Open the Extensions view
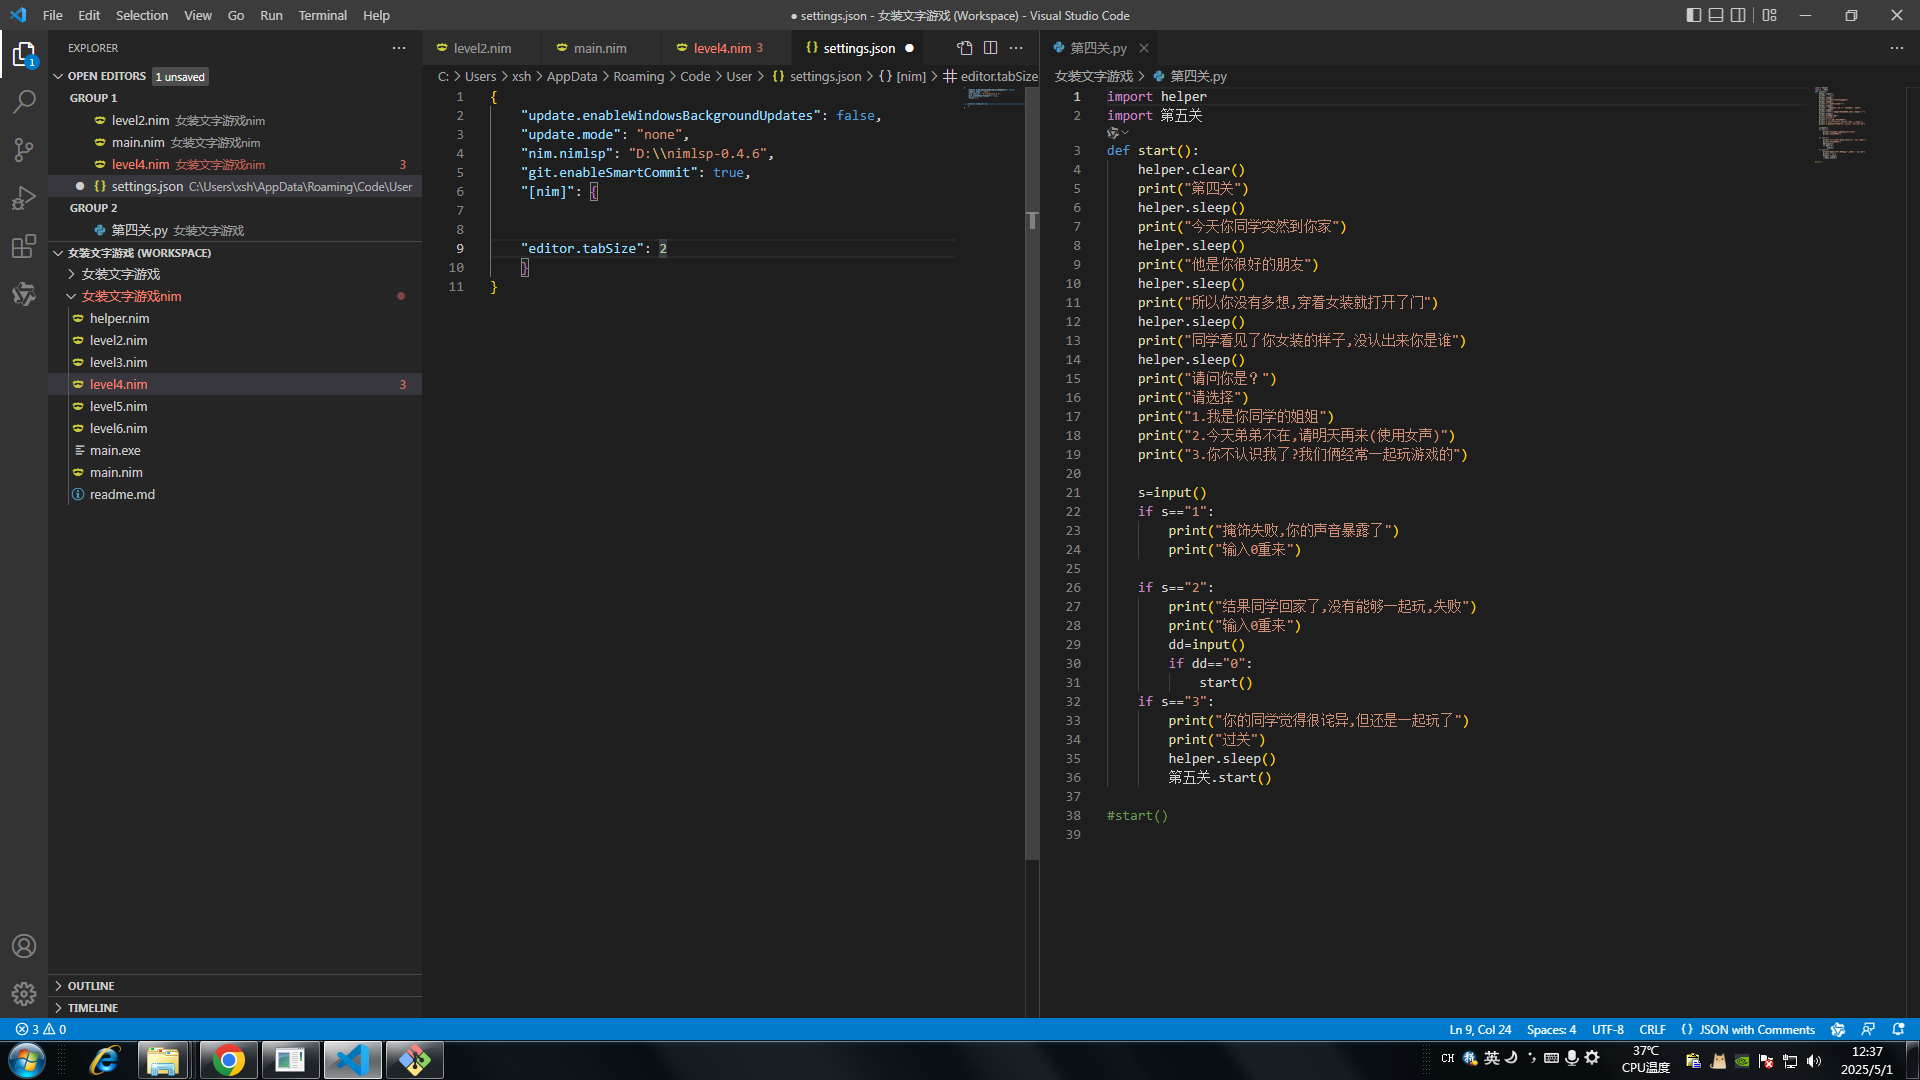The width and height of the screenshot is (1920, 1080). tap(24, 246)
